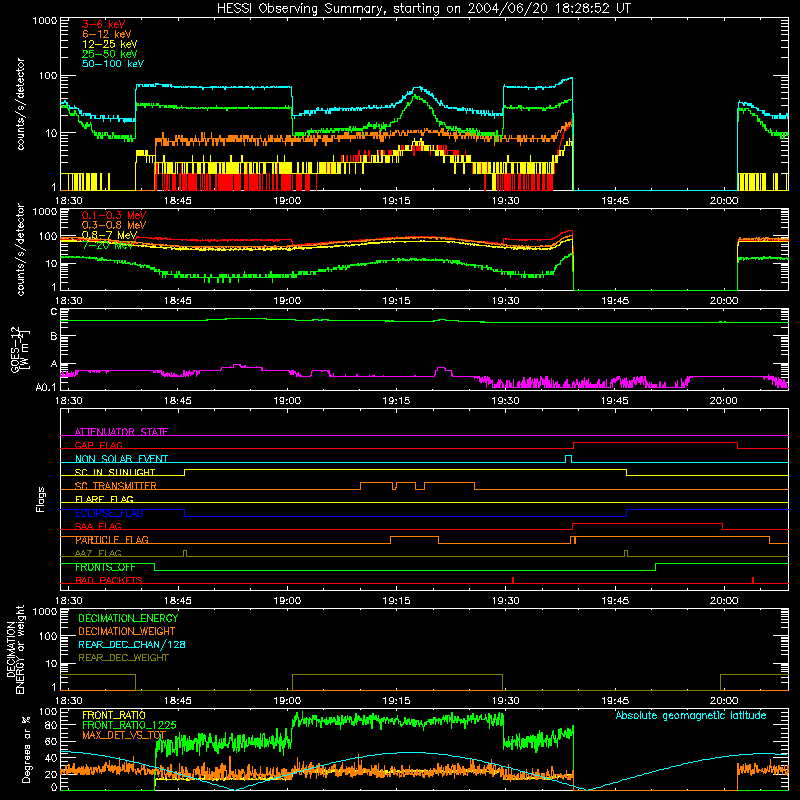Click the yellow FRONT_RATIO legend label

point(114,715)
